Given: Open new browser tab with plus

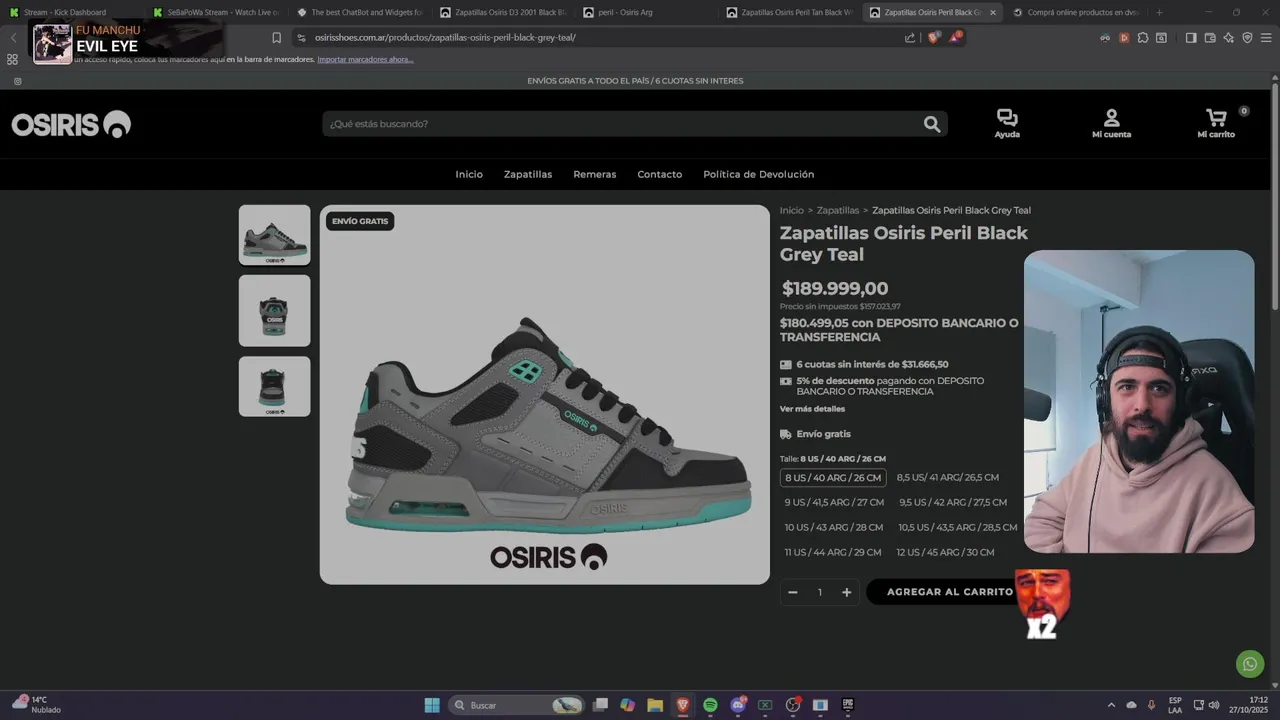Looking at the screenshot, I should point(1159,12).
